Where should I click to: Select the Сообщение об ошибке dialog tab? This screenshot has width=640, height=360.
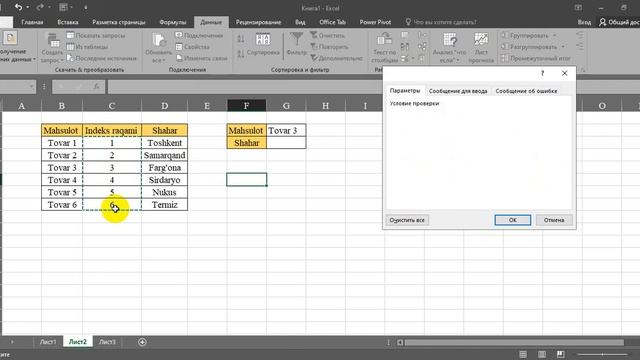[x=526, y=91]
